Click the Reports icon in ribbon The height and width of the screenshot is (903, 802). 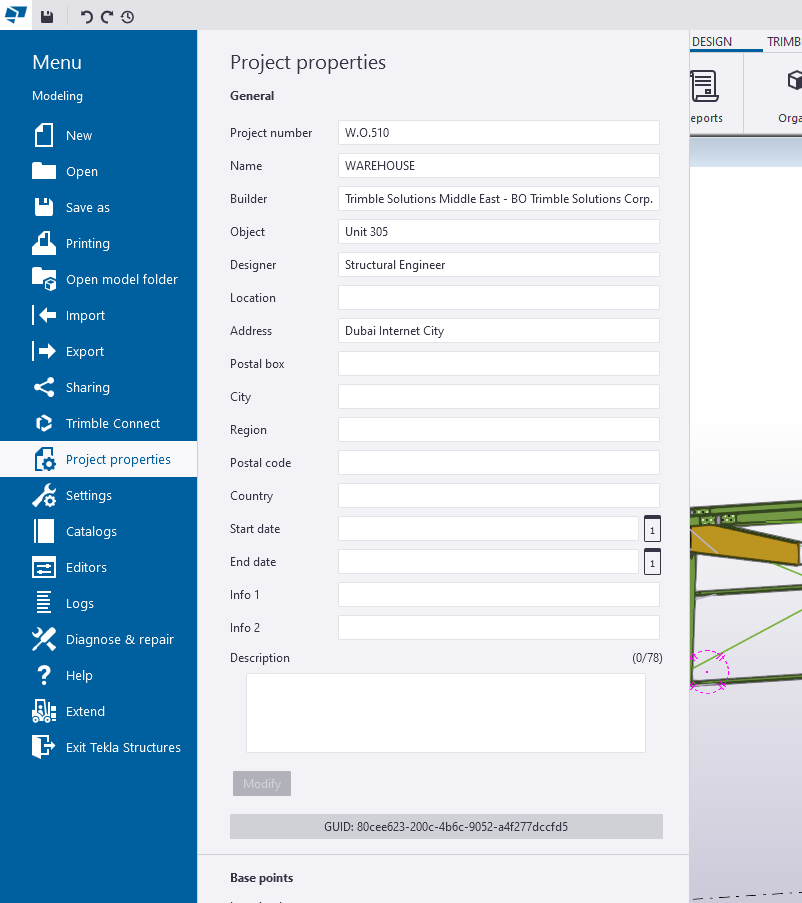(x=705, y=86)
